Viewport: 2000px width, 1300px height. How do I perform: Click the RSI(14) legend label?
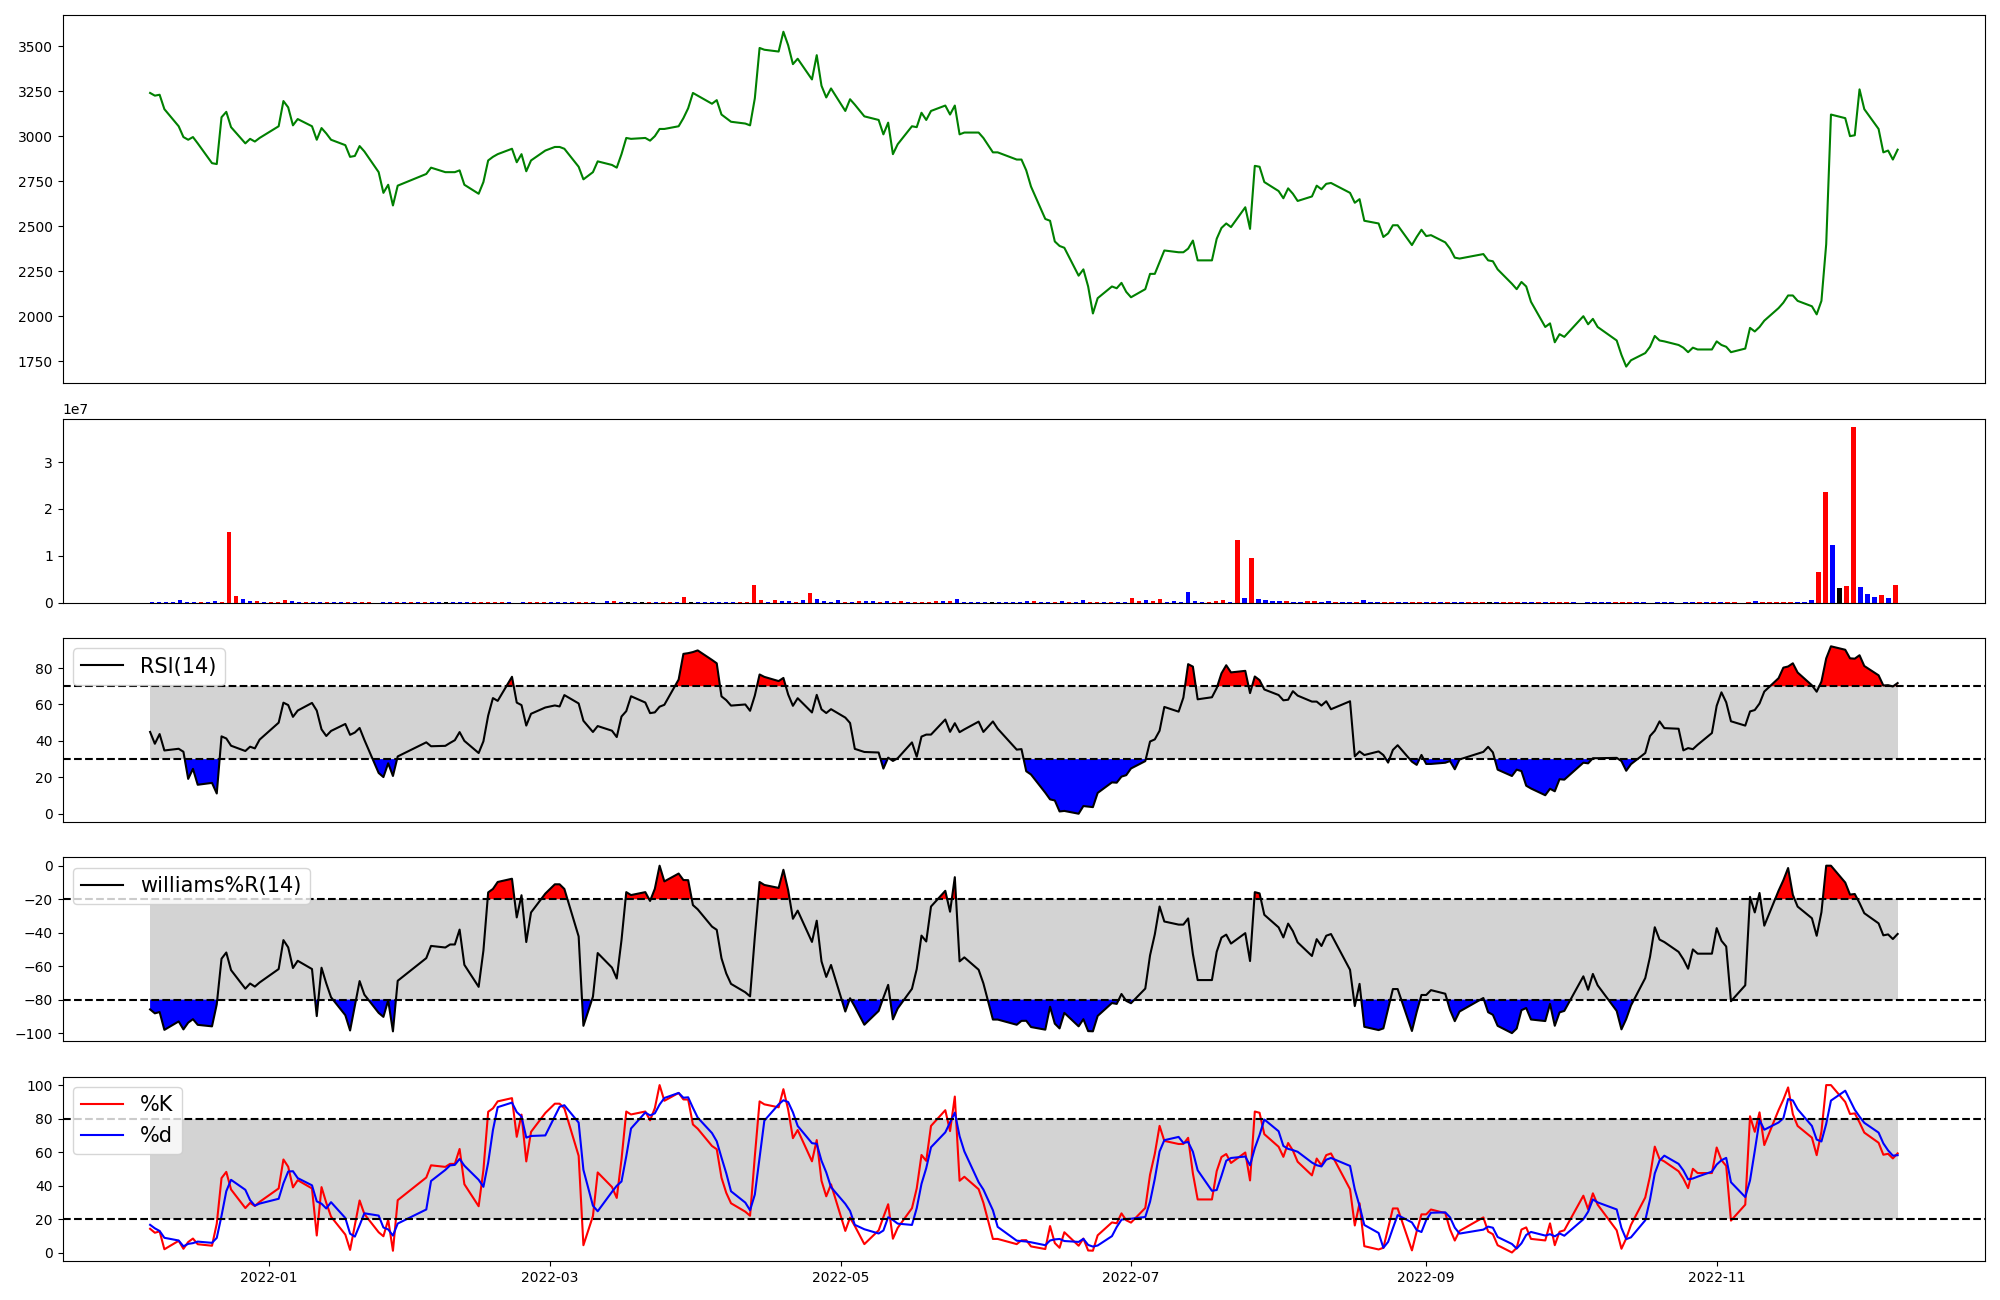[178, 666]
